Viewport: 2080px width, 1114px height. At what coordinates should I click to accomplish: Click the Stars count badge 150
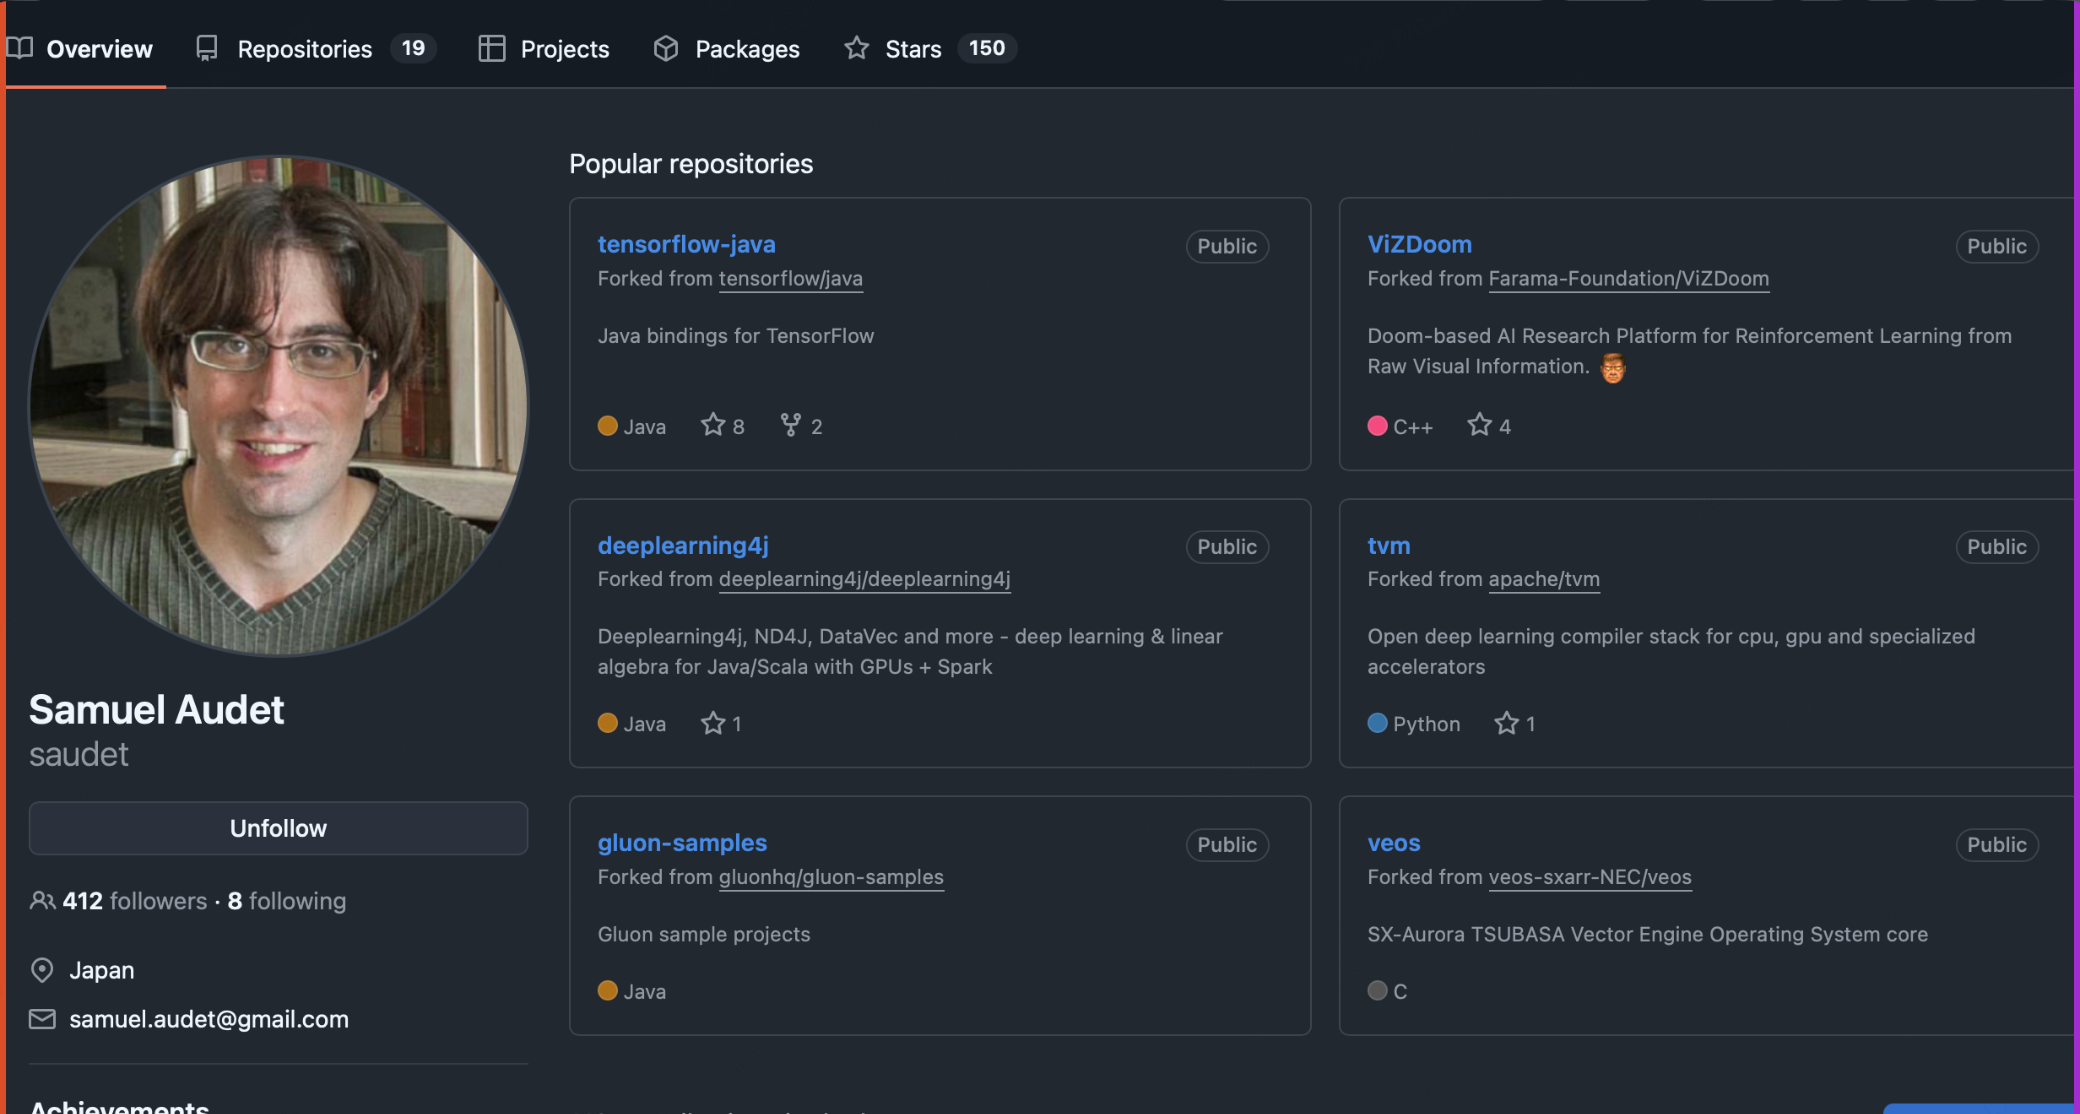[x=987, y=48]
